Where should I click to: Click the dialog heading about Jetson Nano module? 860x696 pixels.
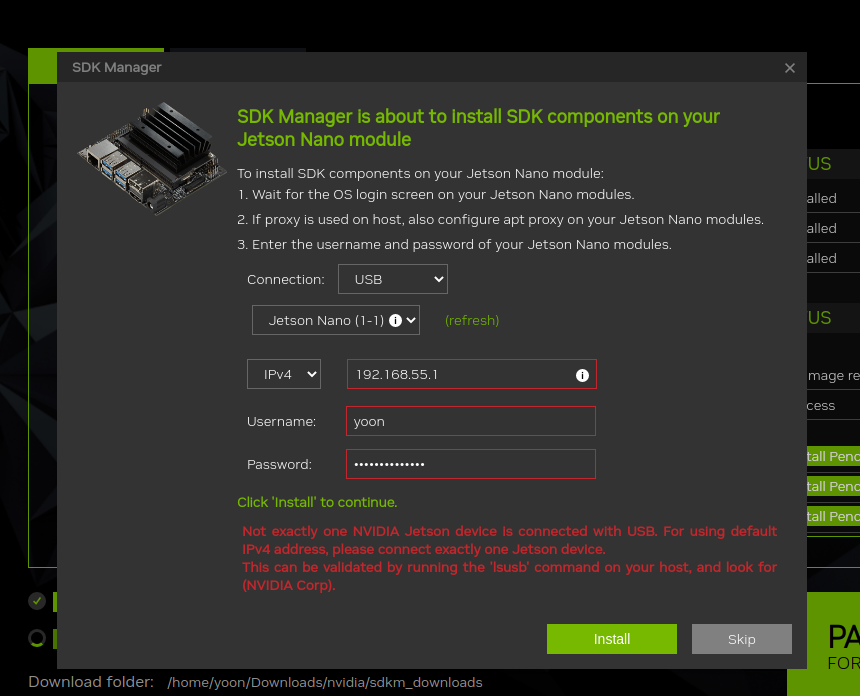coord(478,128)
